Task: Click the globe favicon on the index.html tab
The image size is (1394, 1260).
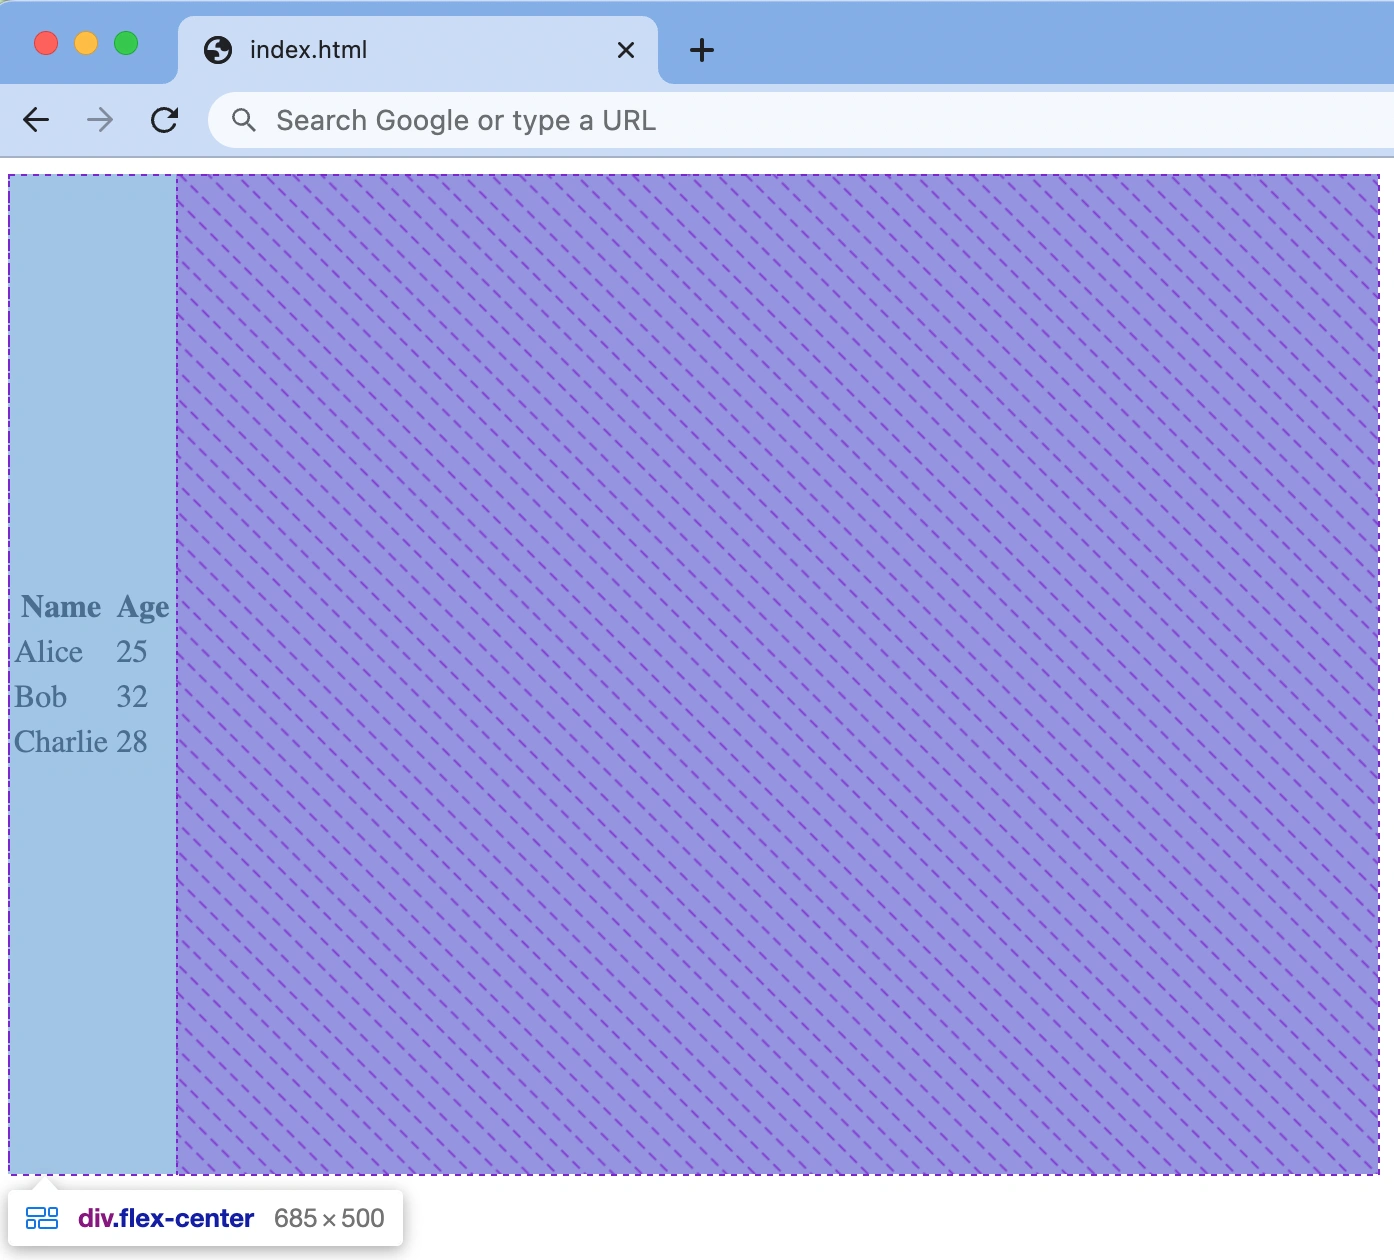Action: pos(220,49)
